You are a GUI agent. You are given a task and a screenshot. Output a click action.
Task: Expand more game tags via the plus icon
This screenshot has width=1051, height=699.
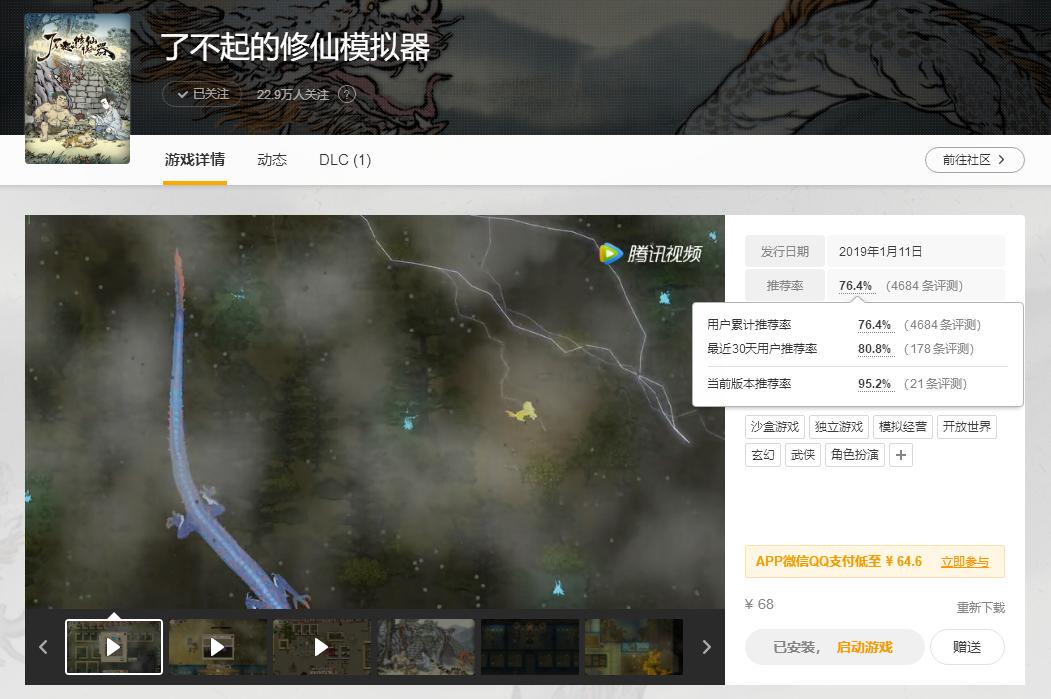pyautogui.click(x=901, y=455)
